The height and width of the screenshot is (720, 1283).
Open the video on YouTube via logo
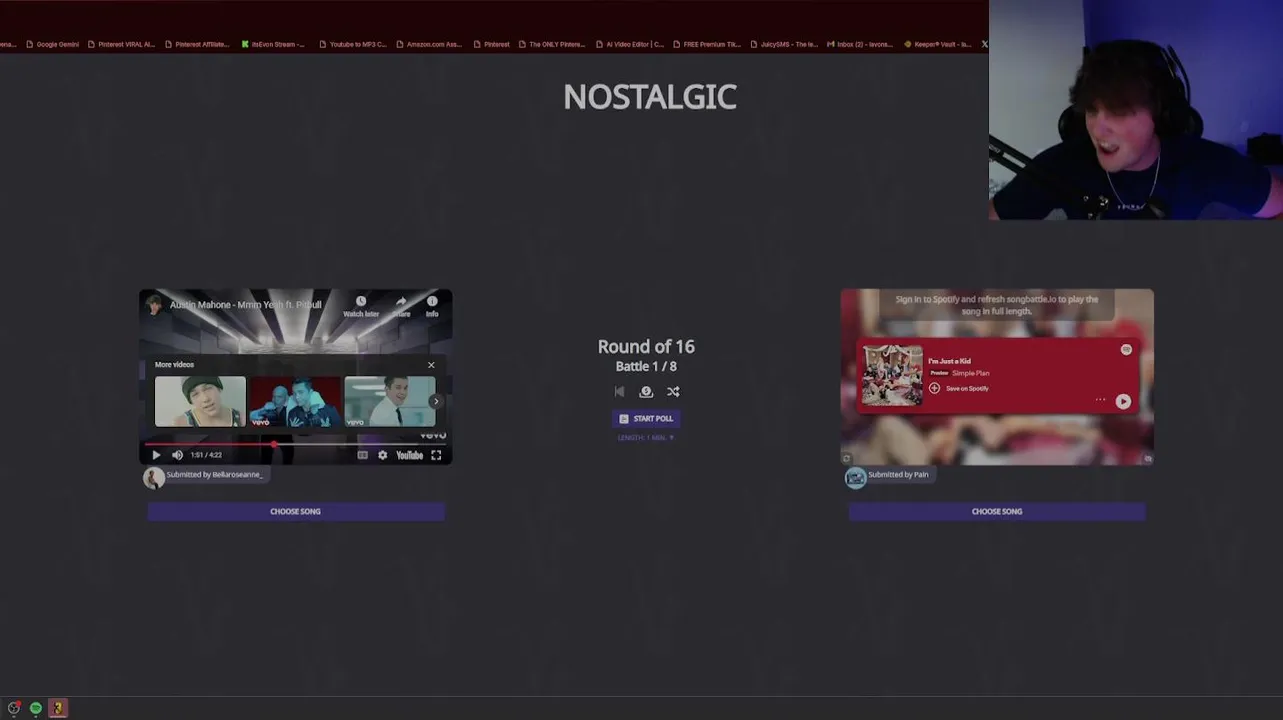click(409, 455)
